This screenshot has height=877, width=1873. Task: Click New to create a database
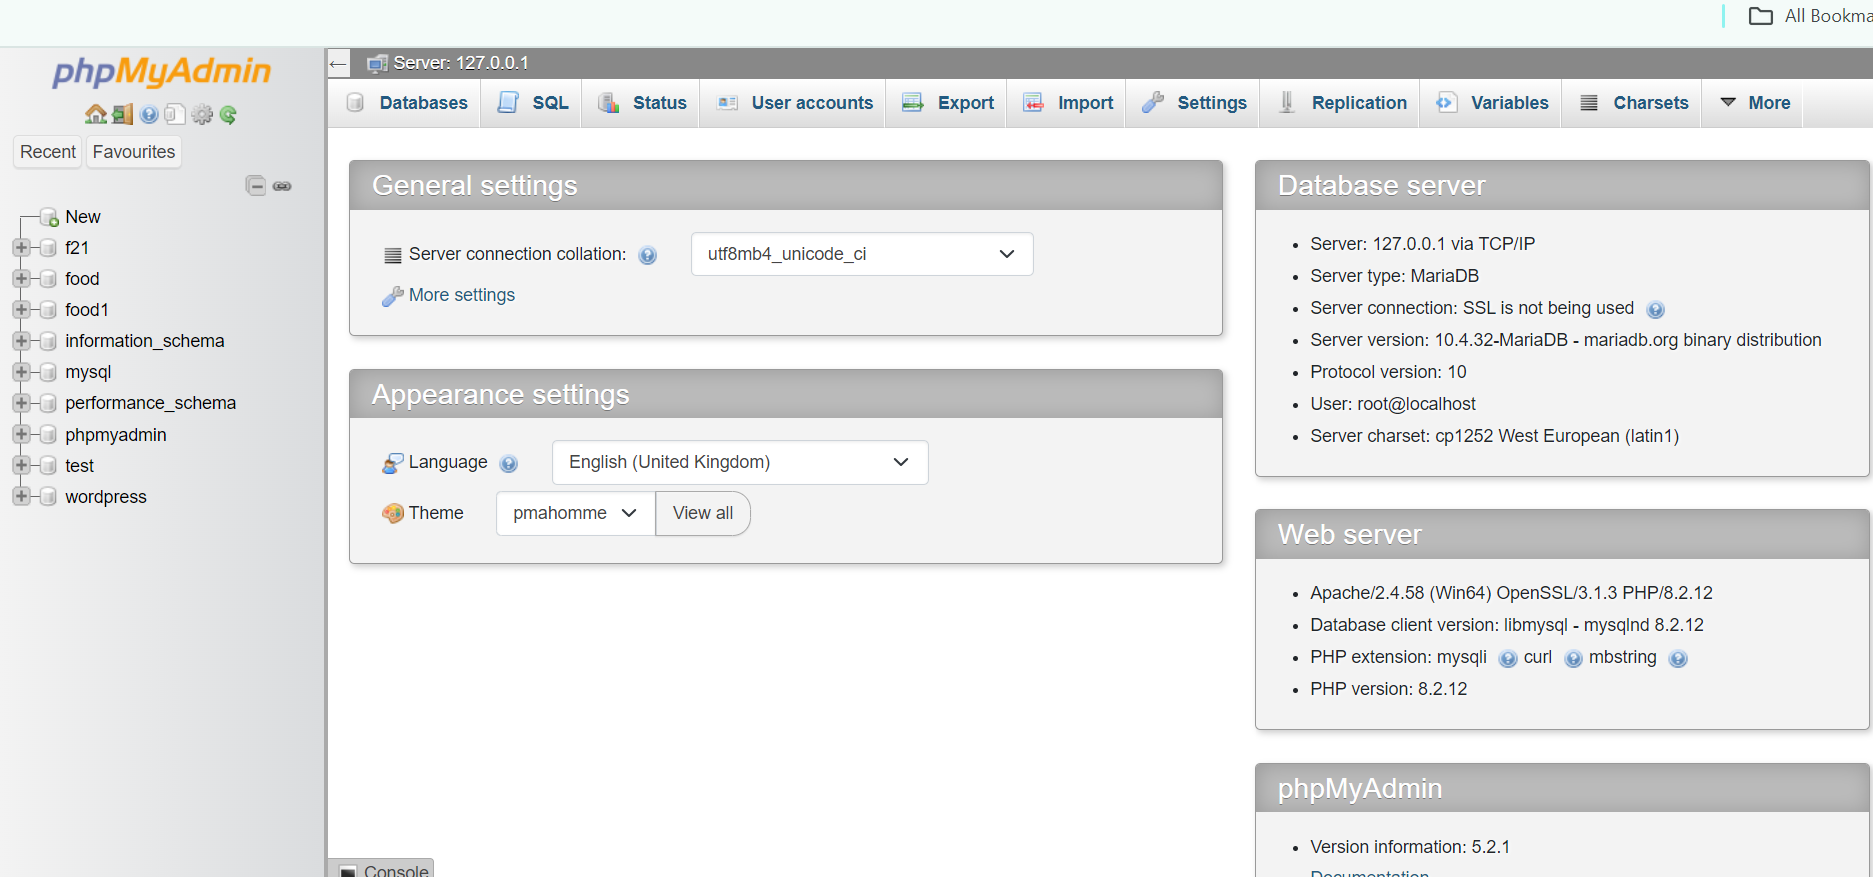(x=83, y=217)
